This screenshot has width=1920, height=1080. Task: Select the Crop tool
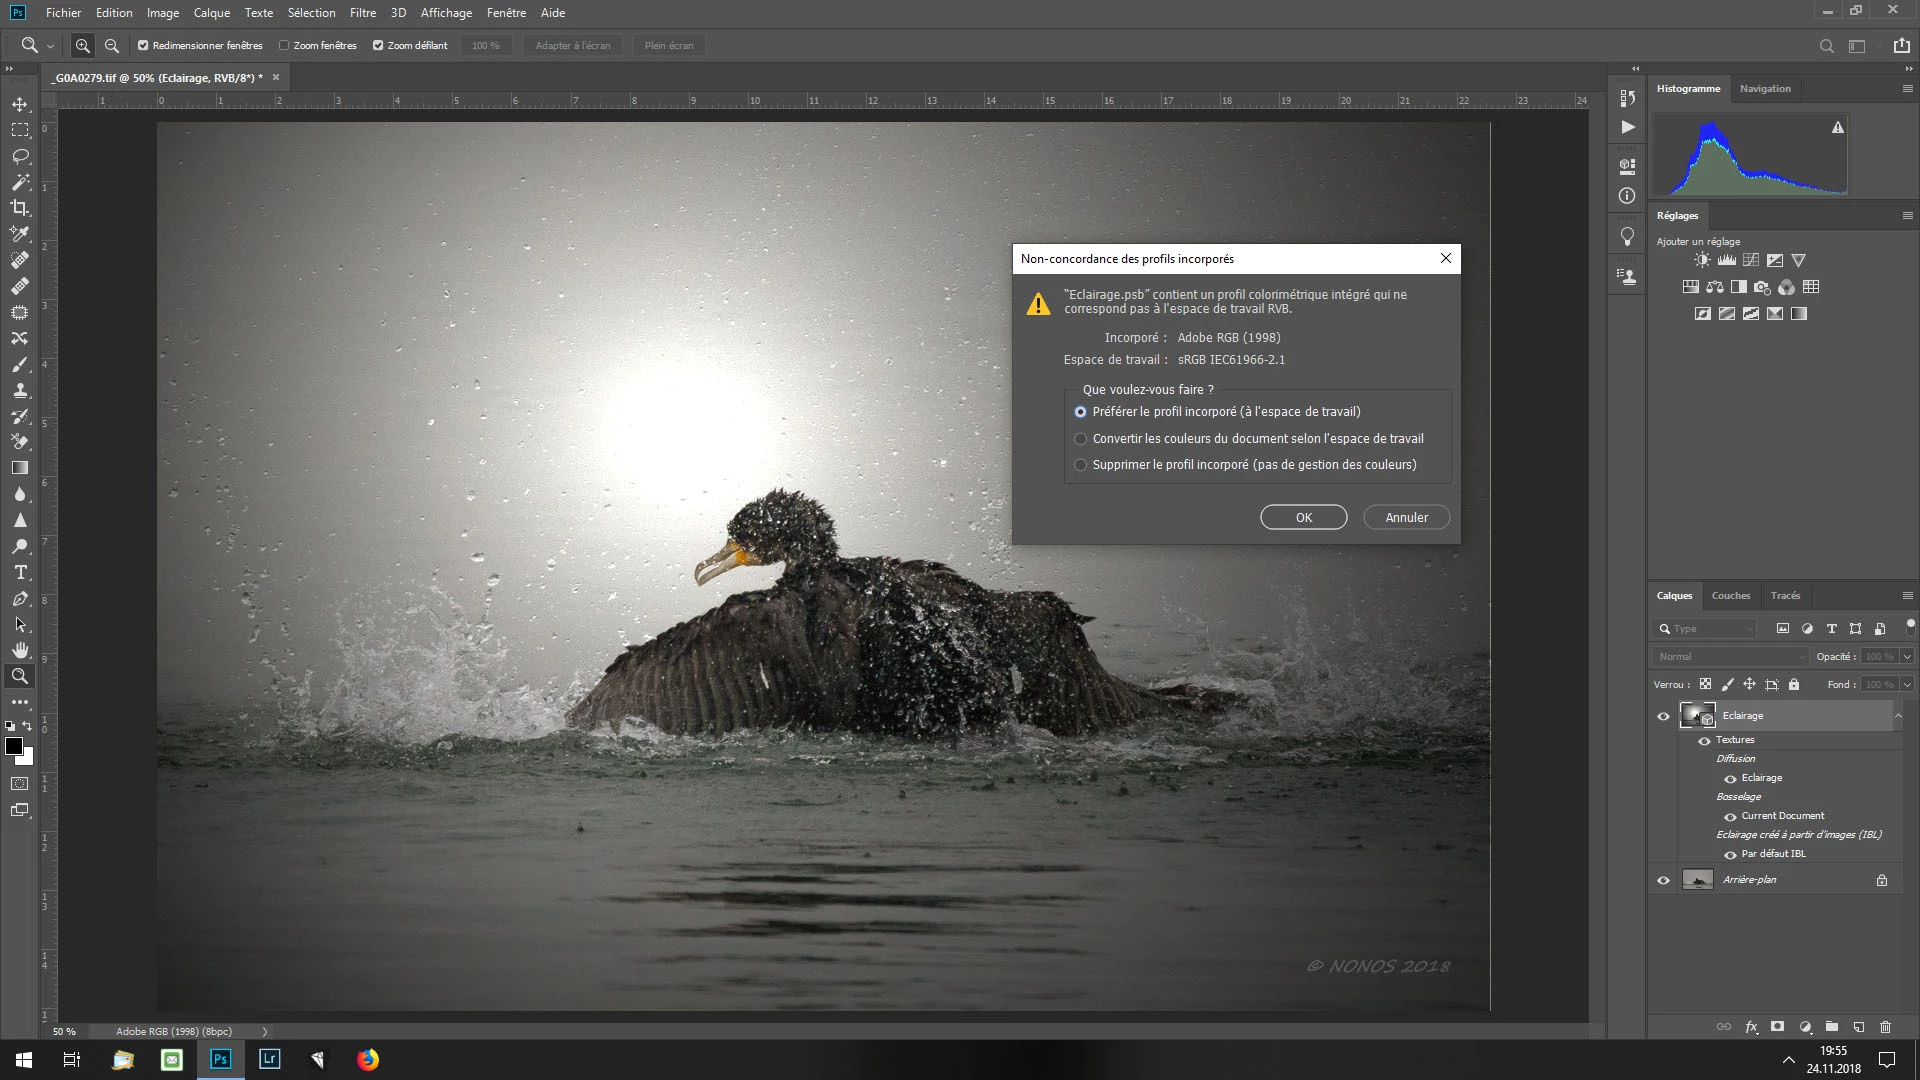(x=20, y=208)
